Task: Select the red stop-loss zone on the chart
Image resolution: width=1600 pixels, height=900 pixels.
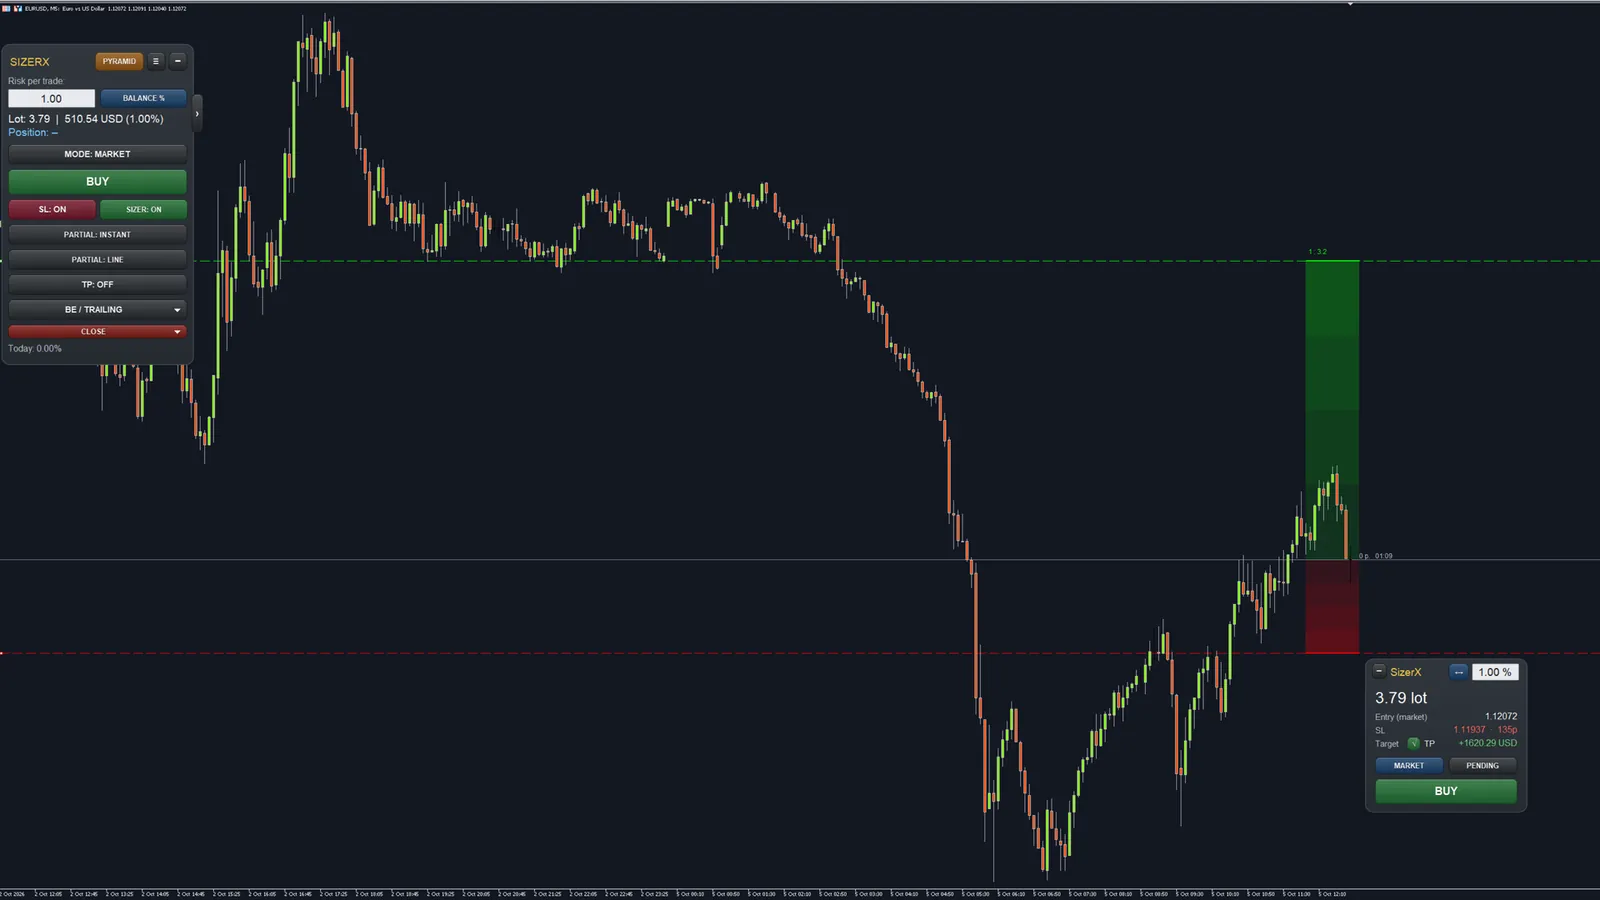Action: coord(1332,606)
